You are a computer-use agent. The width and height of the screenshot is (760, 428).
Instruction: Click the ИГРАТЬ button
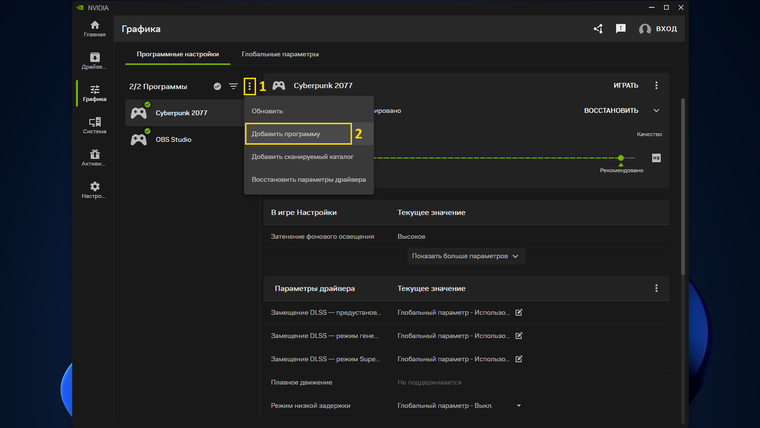click(626, 85)
